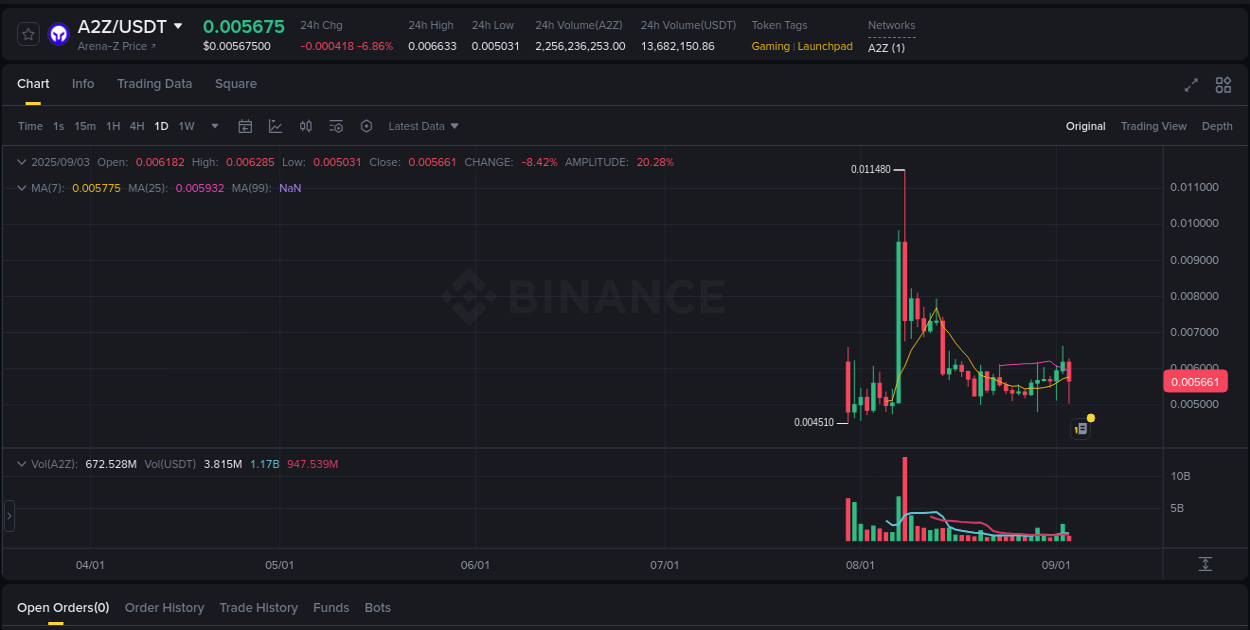Select the line chart style icon
The height and width of the screenshot is (630, 1250).
[275, 126]
